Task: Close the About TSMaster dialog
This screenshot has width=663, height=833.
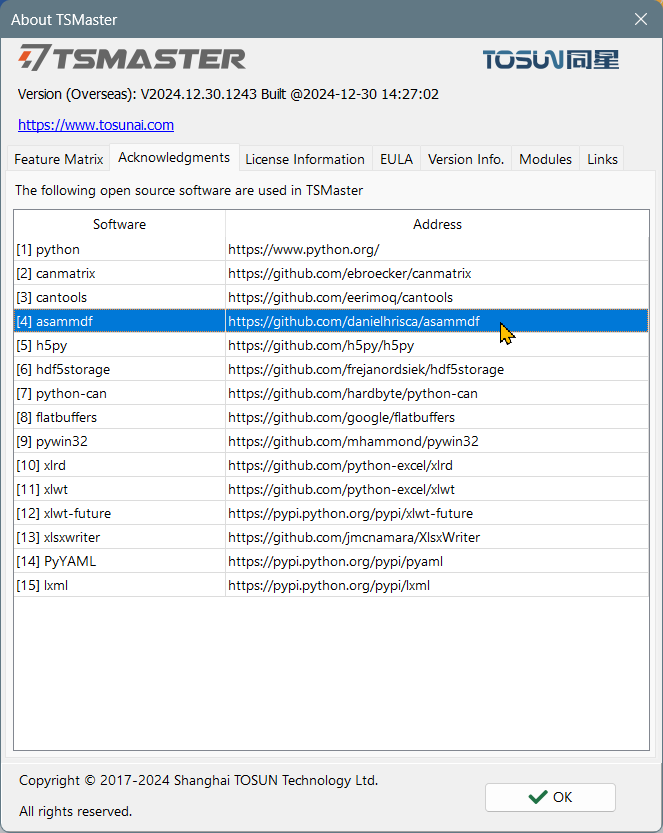Action: click(x=641, y=19)
